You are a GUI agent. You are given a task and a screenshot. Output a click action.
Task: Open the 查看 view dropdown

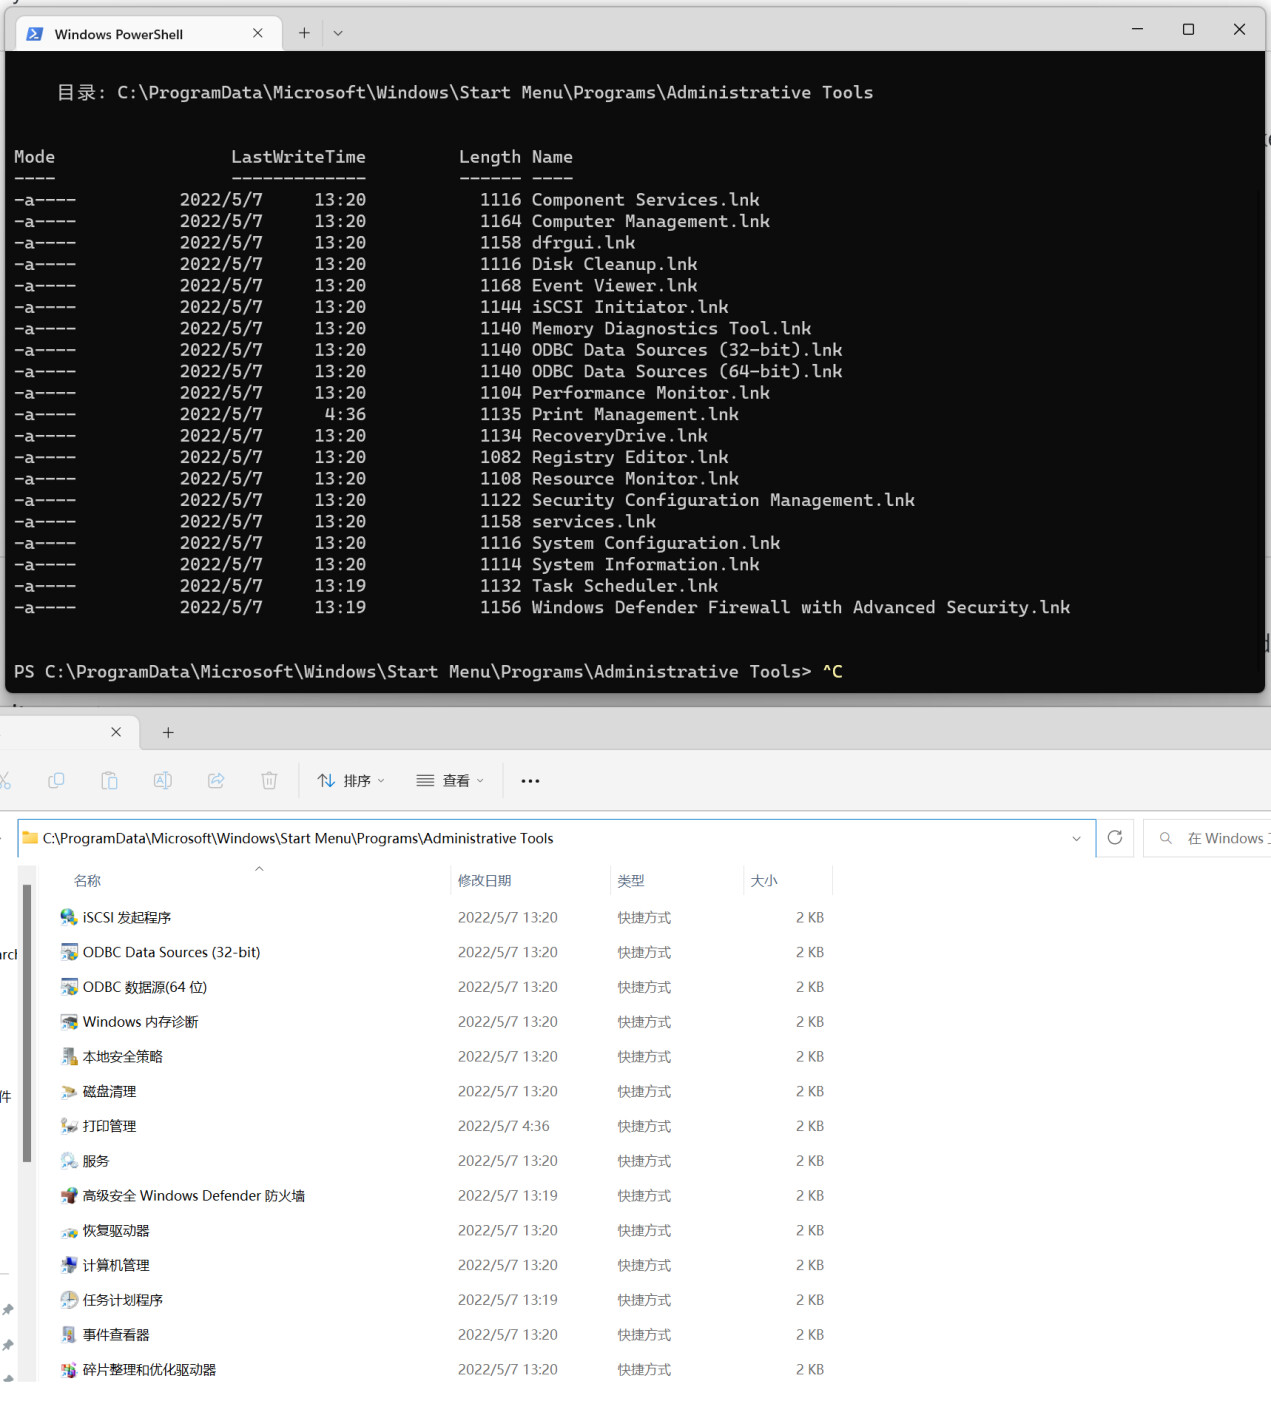[x=450, y=780]
